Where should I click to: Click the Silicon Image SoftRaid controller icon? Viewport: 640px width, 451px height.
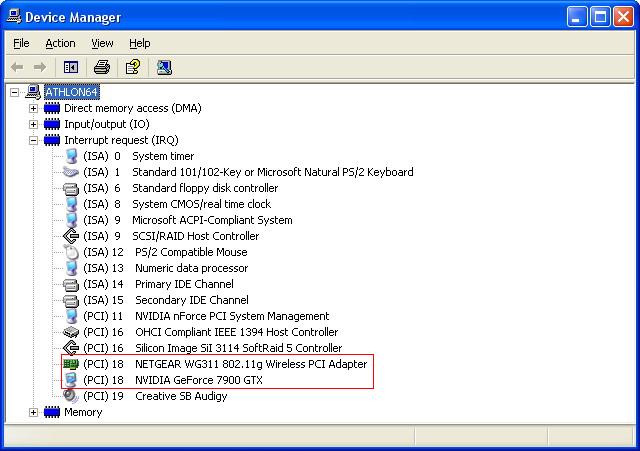[71, 348]
